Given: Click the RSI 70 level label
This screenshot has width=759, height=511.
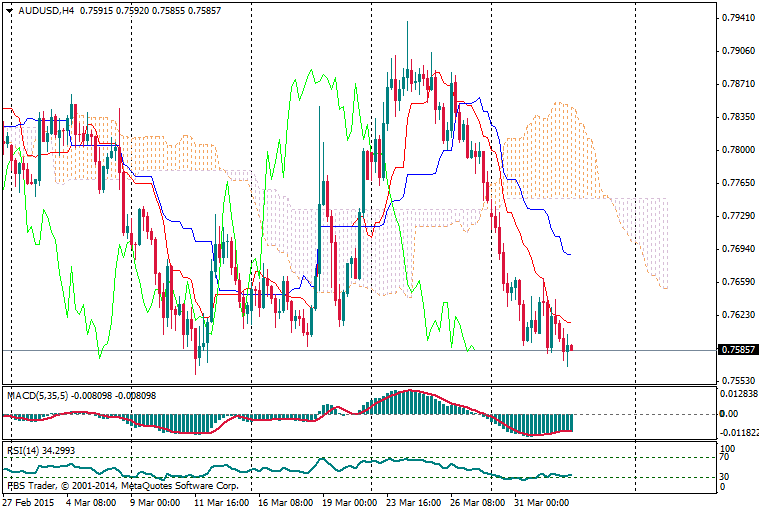Looking at the screenshot, I should click(724, 457).
